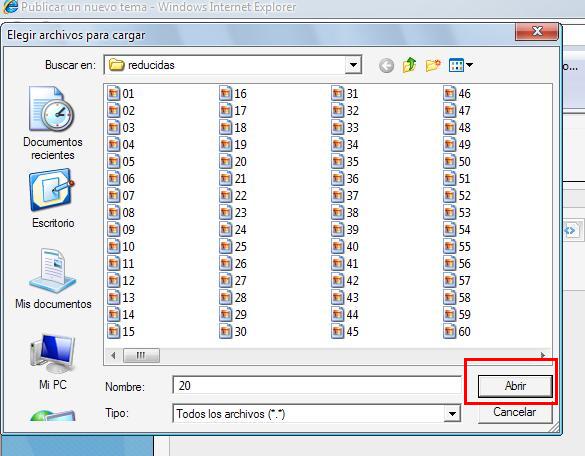
Task: Open Mis documentos location
Action: pos(53,279)
